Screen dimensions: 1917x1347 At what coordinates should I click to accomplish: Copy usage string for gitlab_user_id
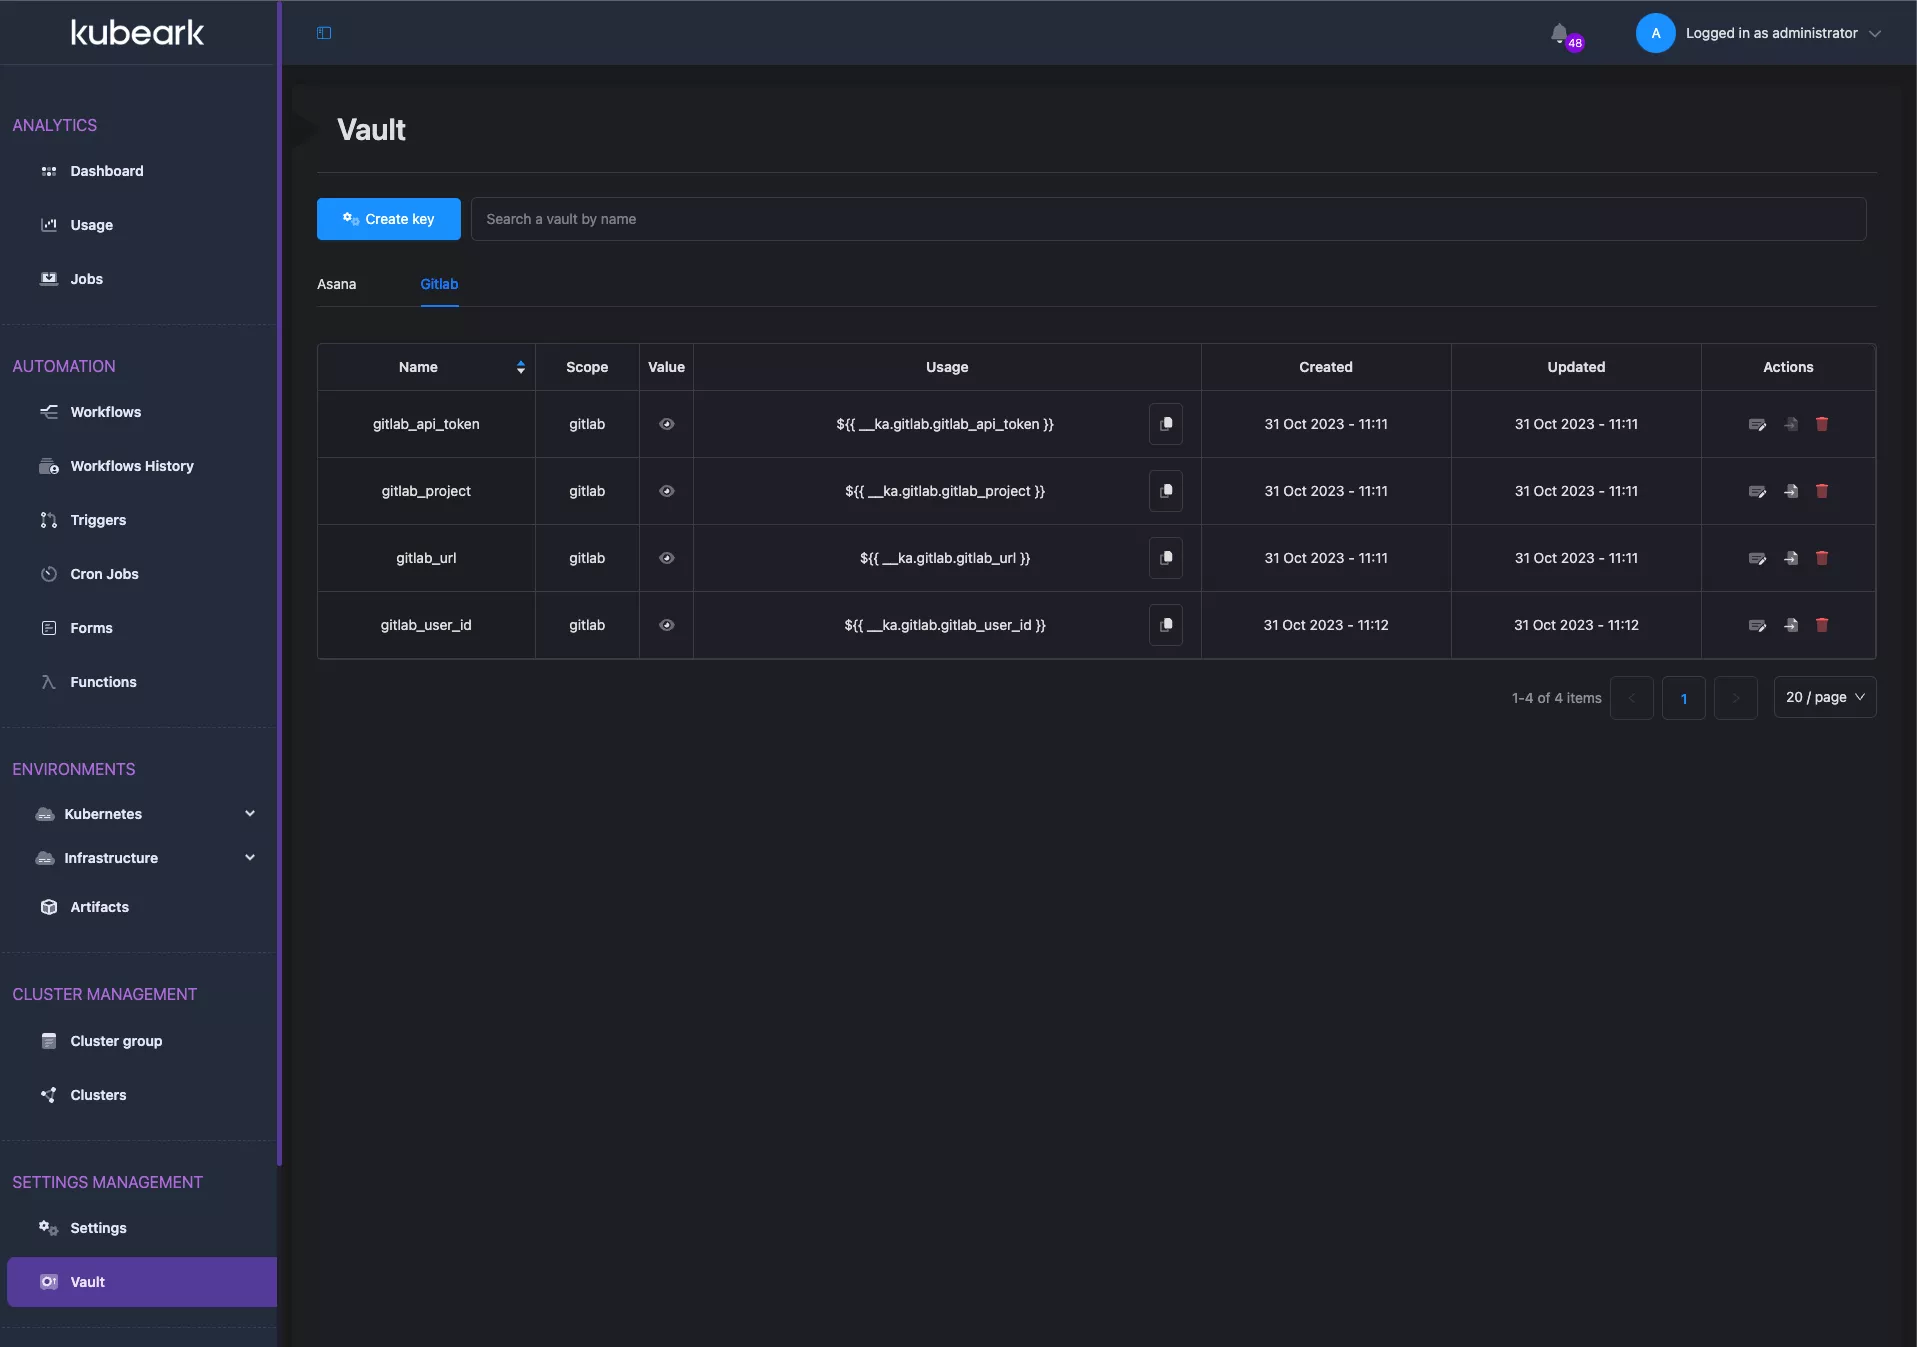pyautogui.click(x=1165, y=625)
